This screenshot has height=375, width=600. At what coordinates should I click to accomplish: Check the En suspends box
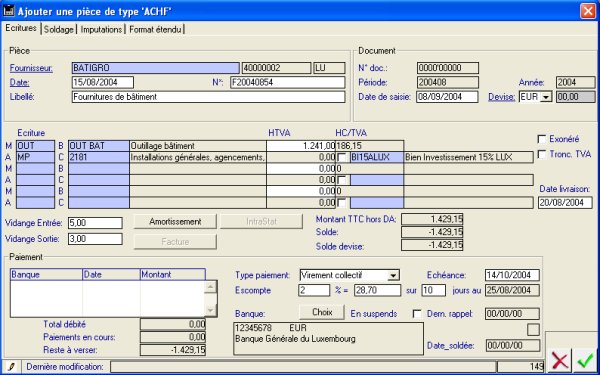pos(417,314)
